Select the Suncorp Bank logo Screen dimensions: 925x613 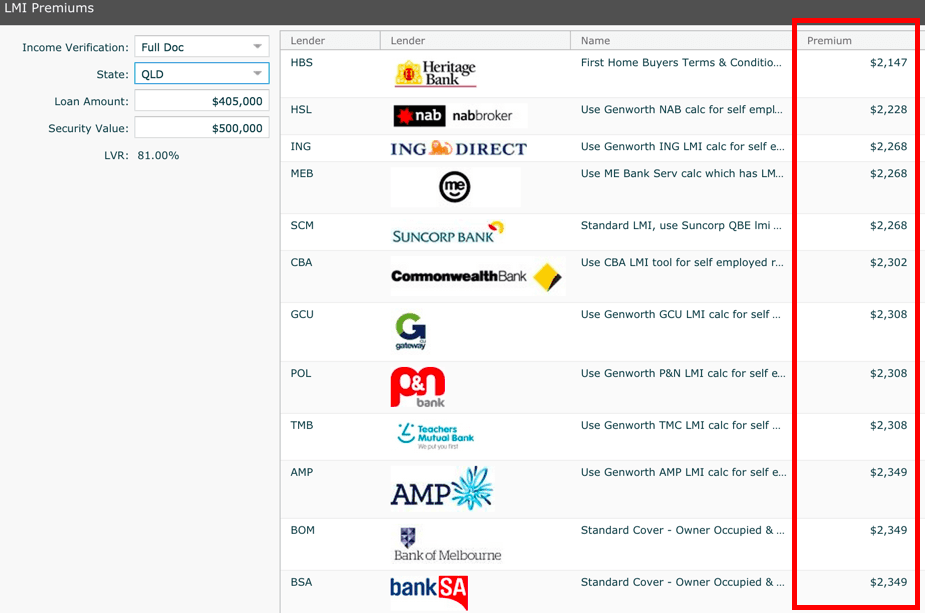point(447,233)
